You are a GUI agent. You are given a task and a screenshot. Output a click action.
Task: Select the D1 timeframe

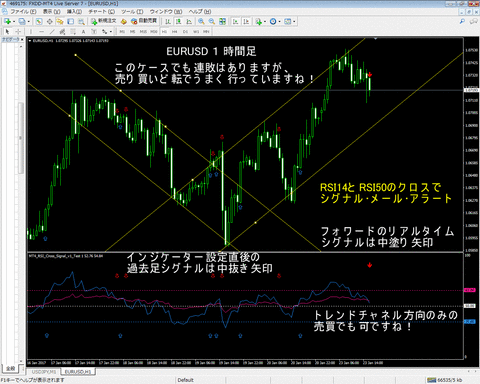tap(185, 32)
